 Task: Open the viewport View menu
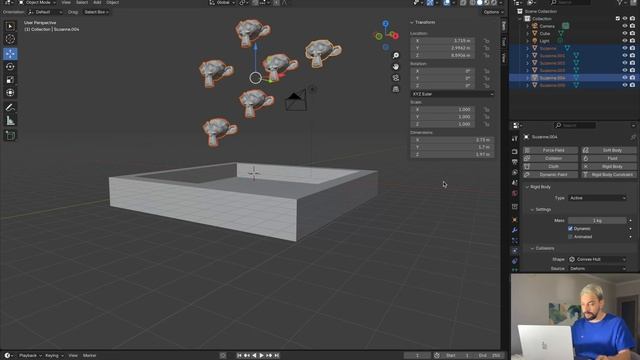[x=66, y=2]
